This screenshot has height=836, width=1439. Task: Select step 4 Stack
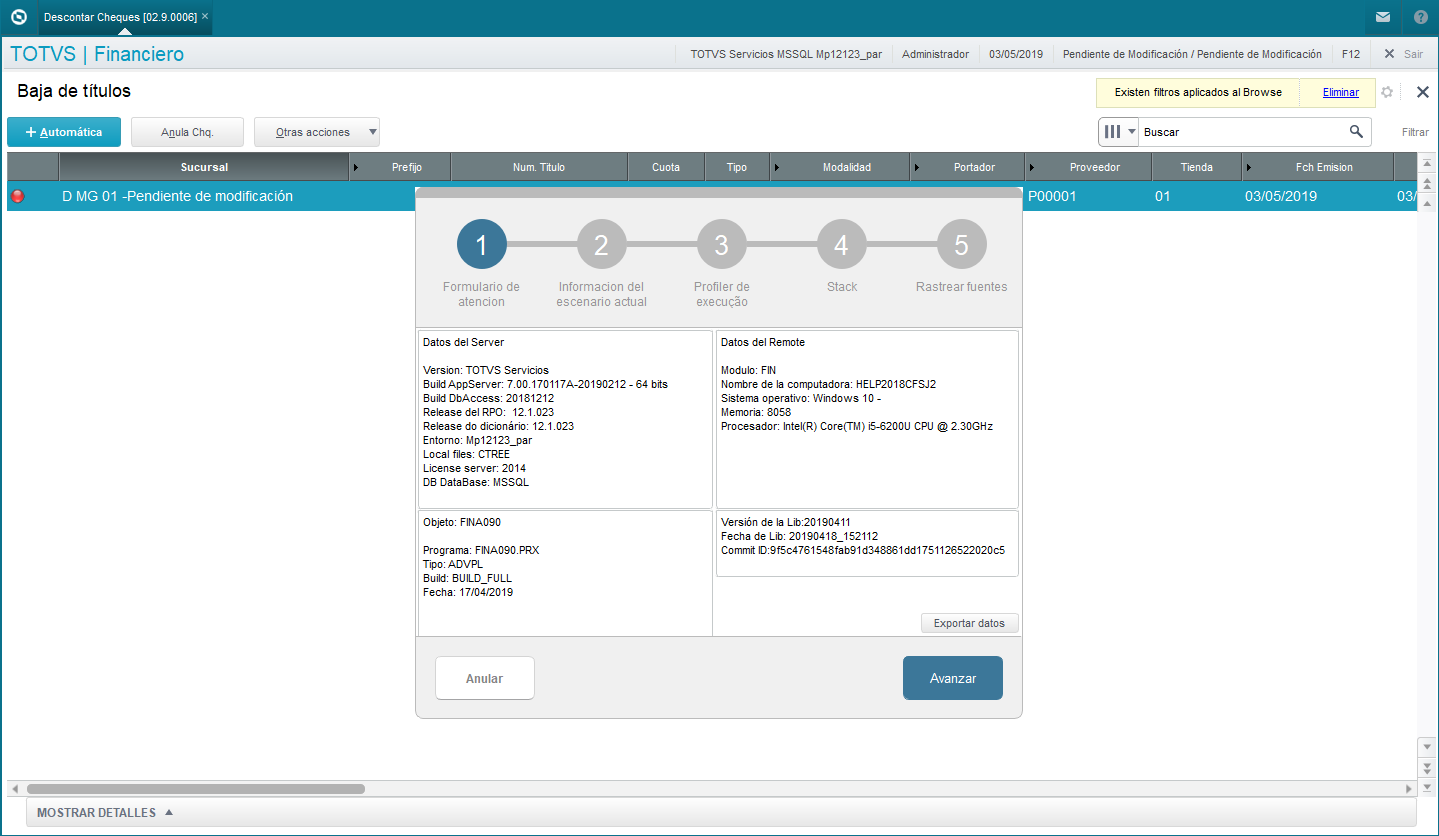click(x=842, y=245)
